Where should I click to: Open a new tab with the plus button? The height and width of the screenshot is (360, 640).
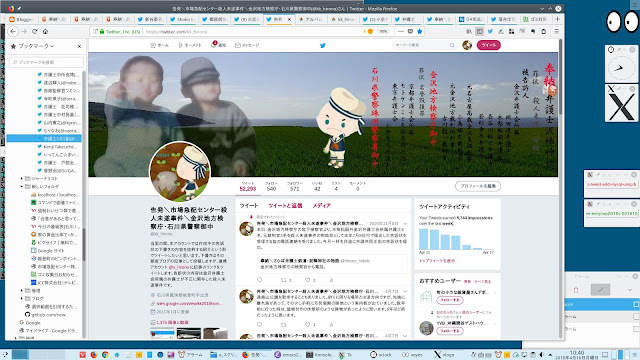point(558,19)
